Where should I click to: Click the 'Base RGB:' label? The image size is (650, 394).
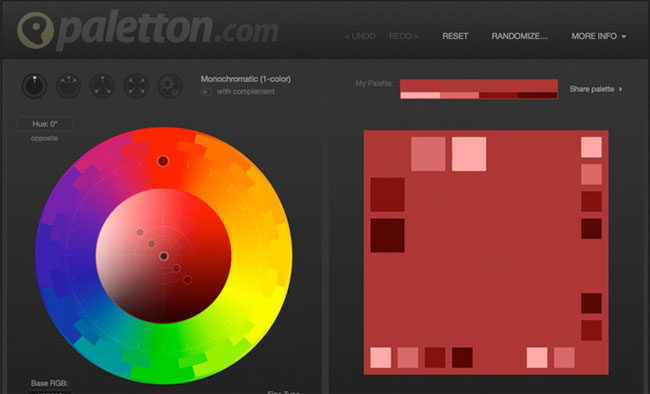pyautogui.click(x=49, y=383)
